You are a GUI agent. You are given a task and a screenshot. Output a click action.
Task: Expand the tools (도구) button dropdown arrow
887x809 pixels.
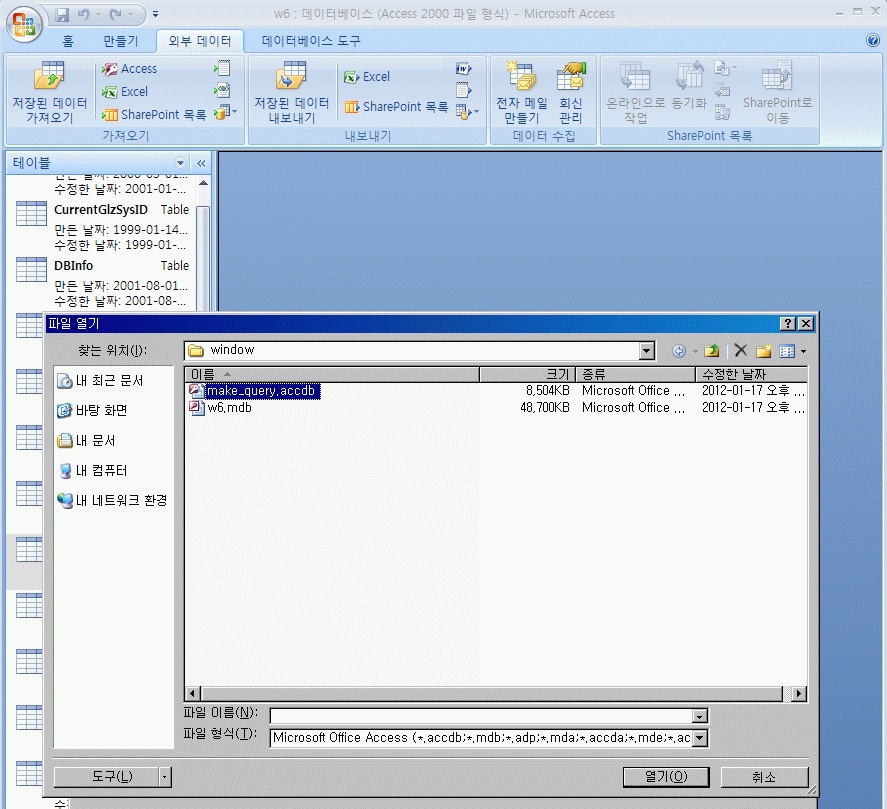[164, 777]
